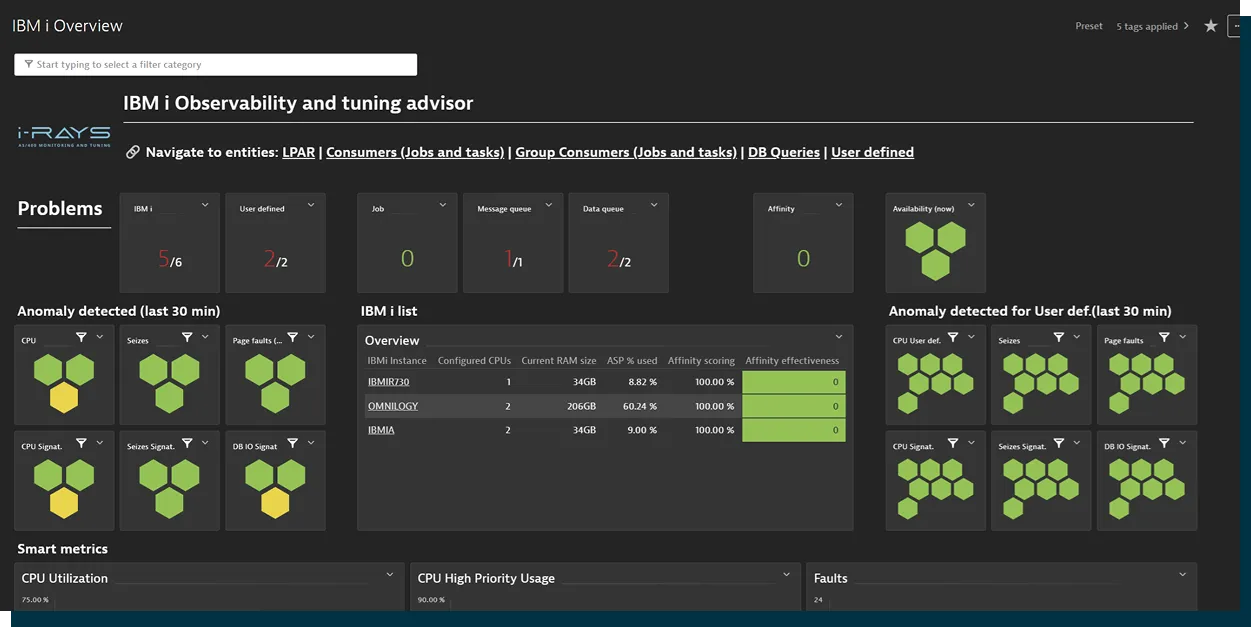Click the DB IO Signat filter funnel
Viewport: 1251px width, 627px height.
(x=292, y=441)
